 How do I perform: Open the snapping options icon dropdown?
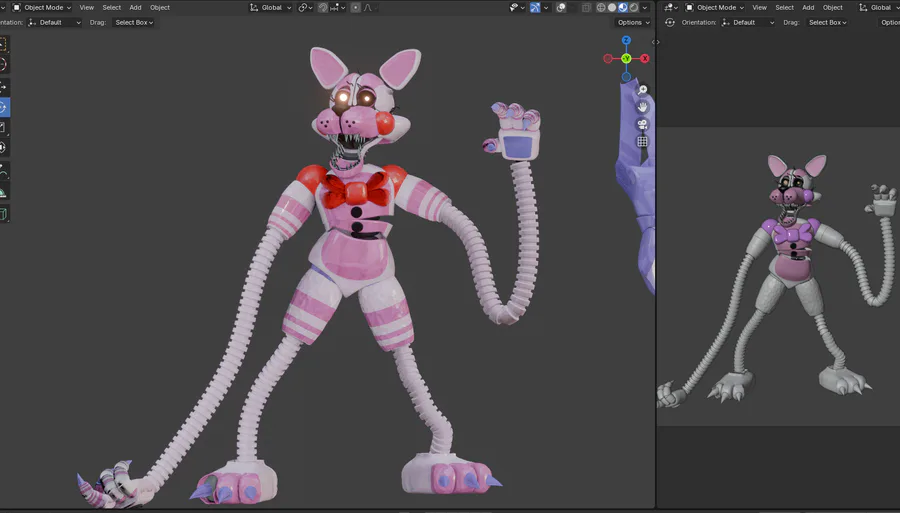pyautogui.click(x=338, y=7)
